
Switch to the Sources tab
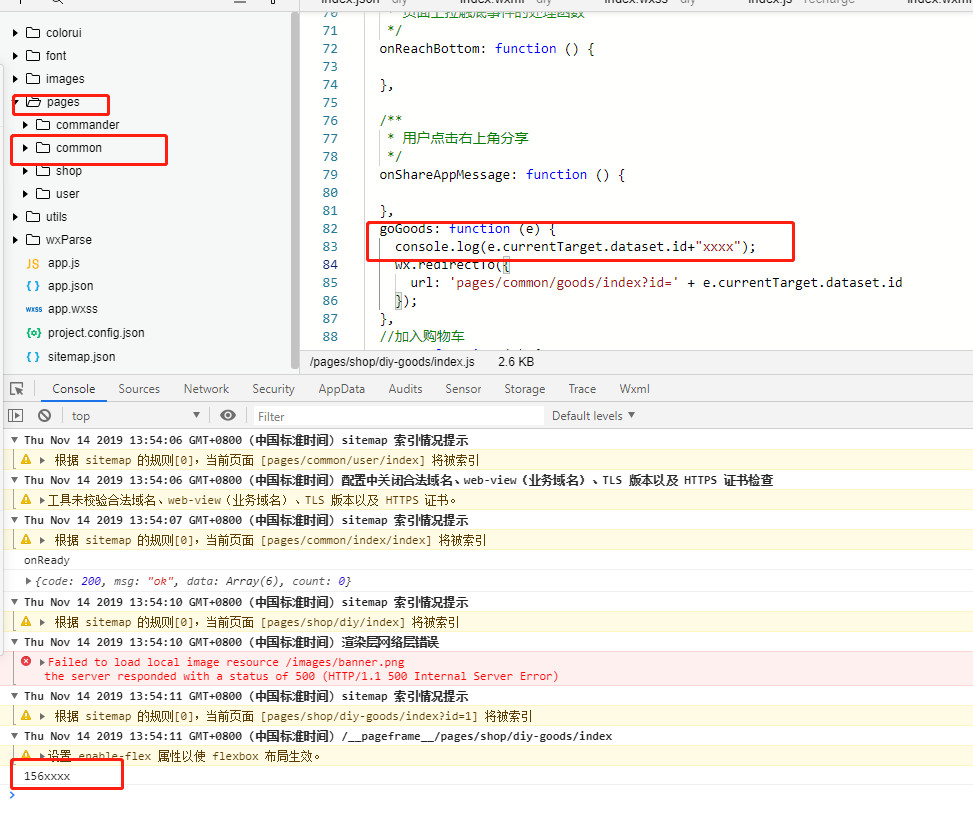139,389
